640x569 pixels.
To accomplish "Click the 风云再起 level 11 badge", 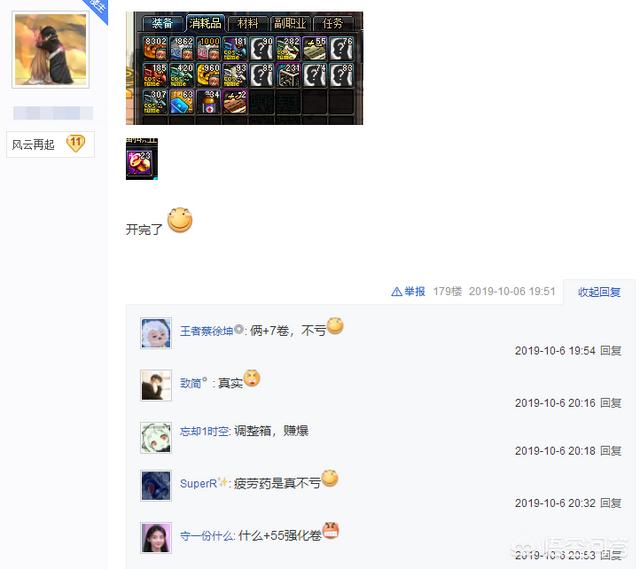I will pyautogui.click(x=51, y=144).
